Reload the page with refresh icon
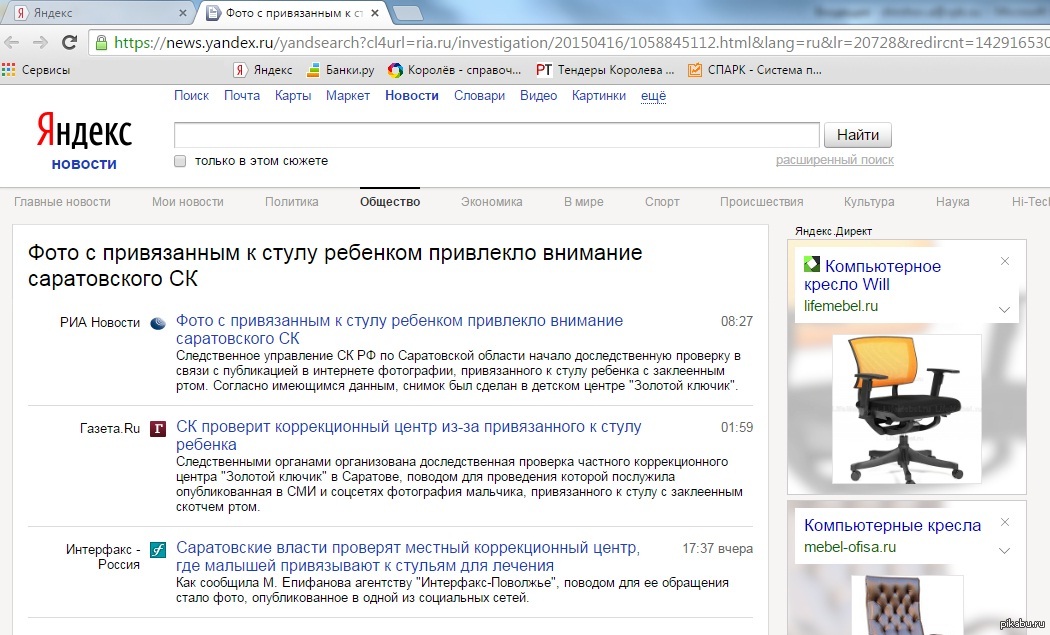Screen dimensions: 1050x635 70,43
